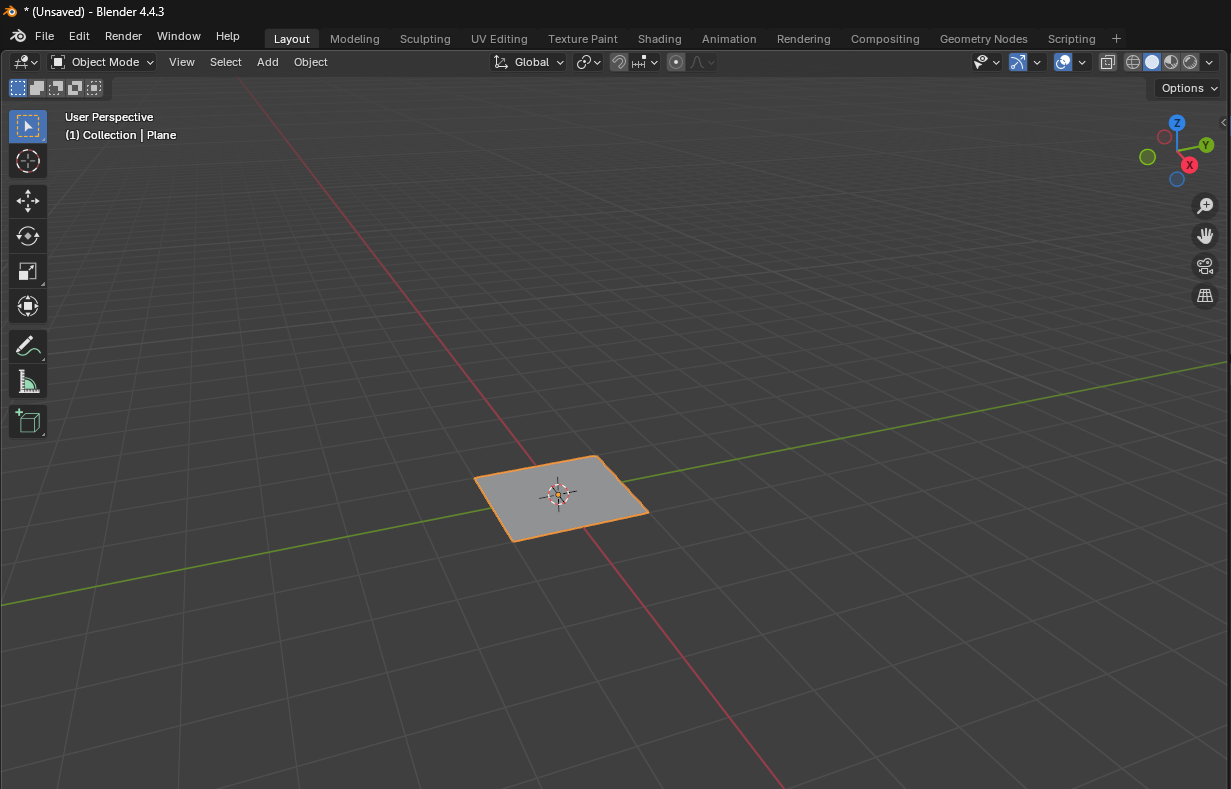This screenshot has width=1231, height=789.
Task: Click the negative Y axis gizmo circle
Action: pyautogui.click(x=1148, y=157)
